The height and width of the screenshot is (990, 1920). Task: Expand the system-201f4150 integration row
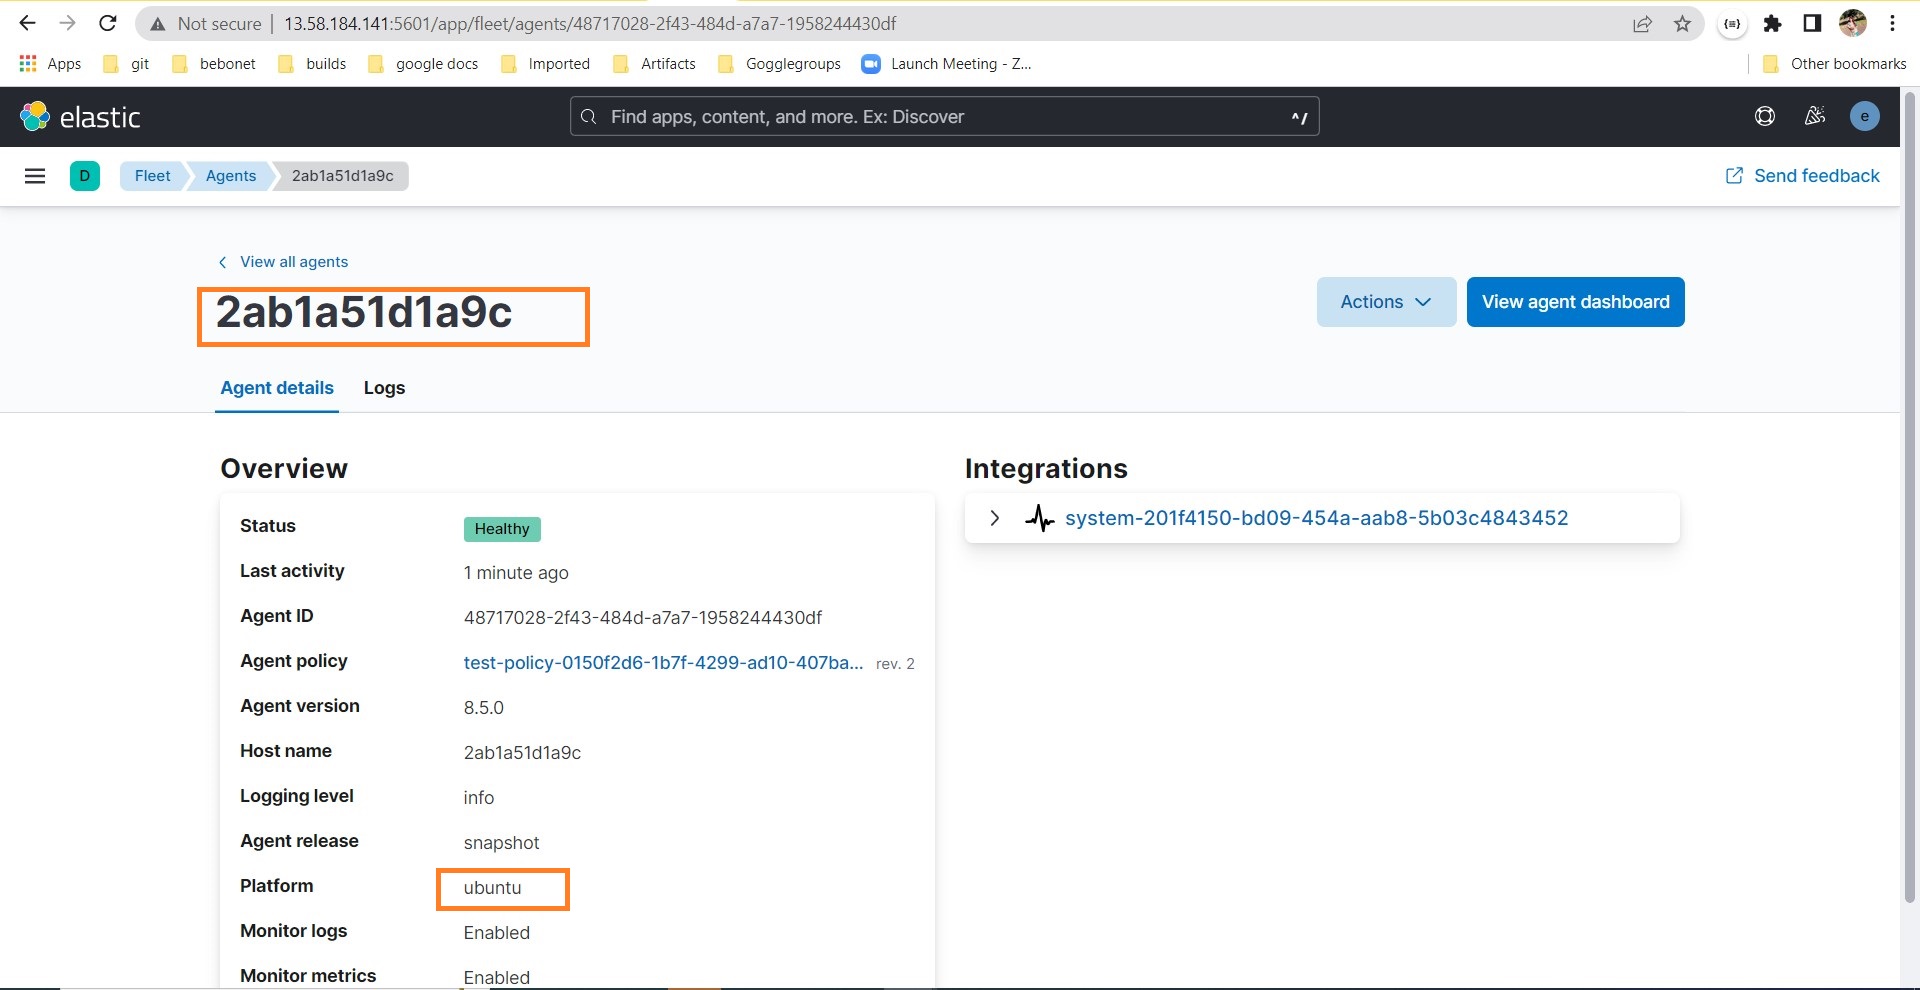(995, 518)
